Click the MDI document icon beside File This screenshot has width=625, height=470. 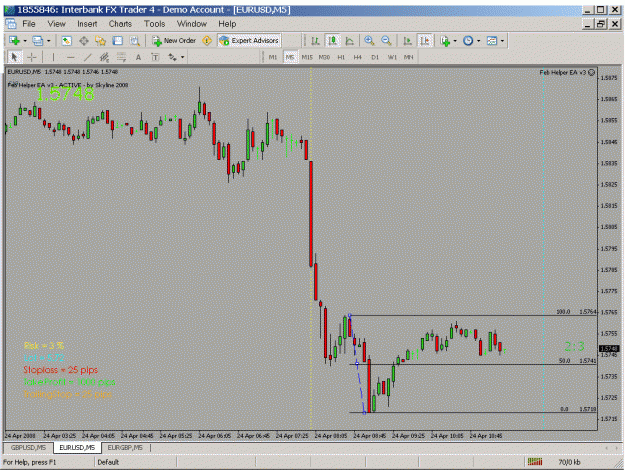(11, 24)
